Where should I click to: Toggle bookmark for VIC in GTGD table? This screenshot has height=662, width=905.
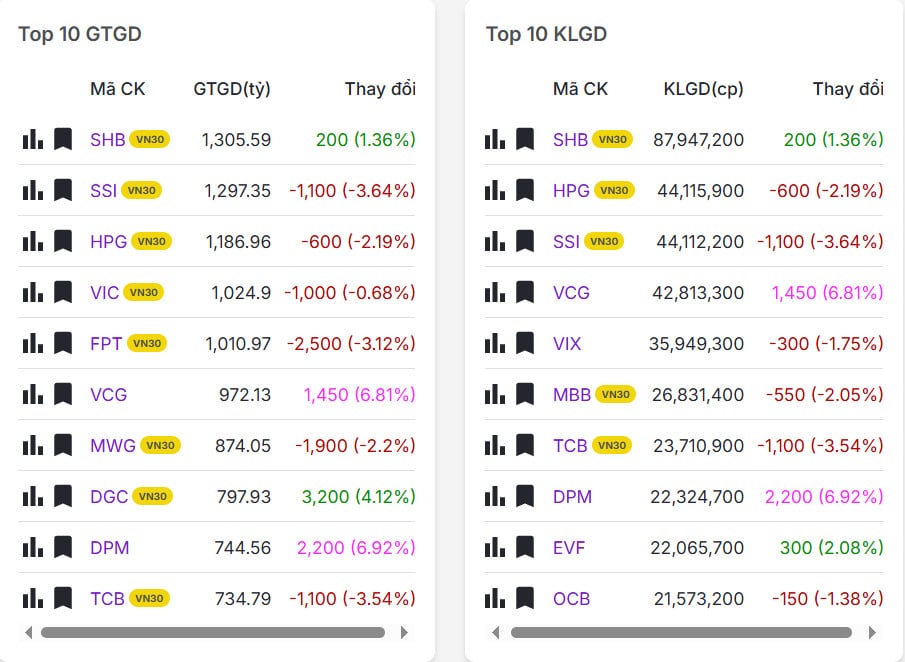pyautogui.click(x=63, y=292)
